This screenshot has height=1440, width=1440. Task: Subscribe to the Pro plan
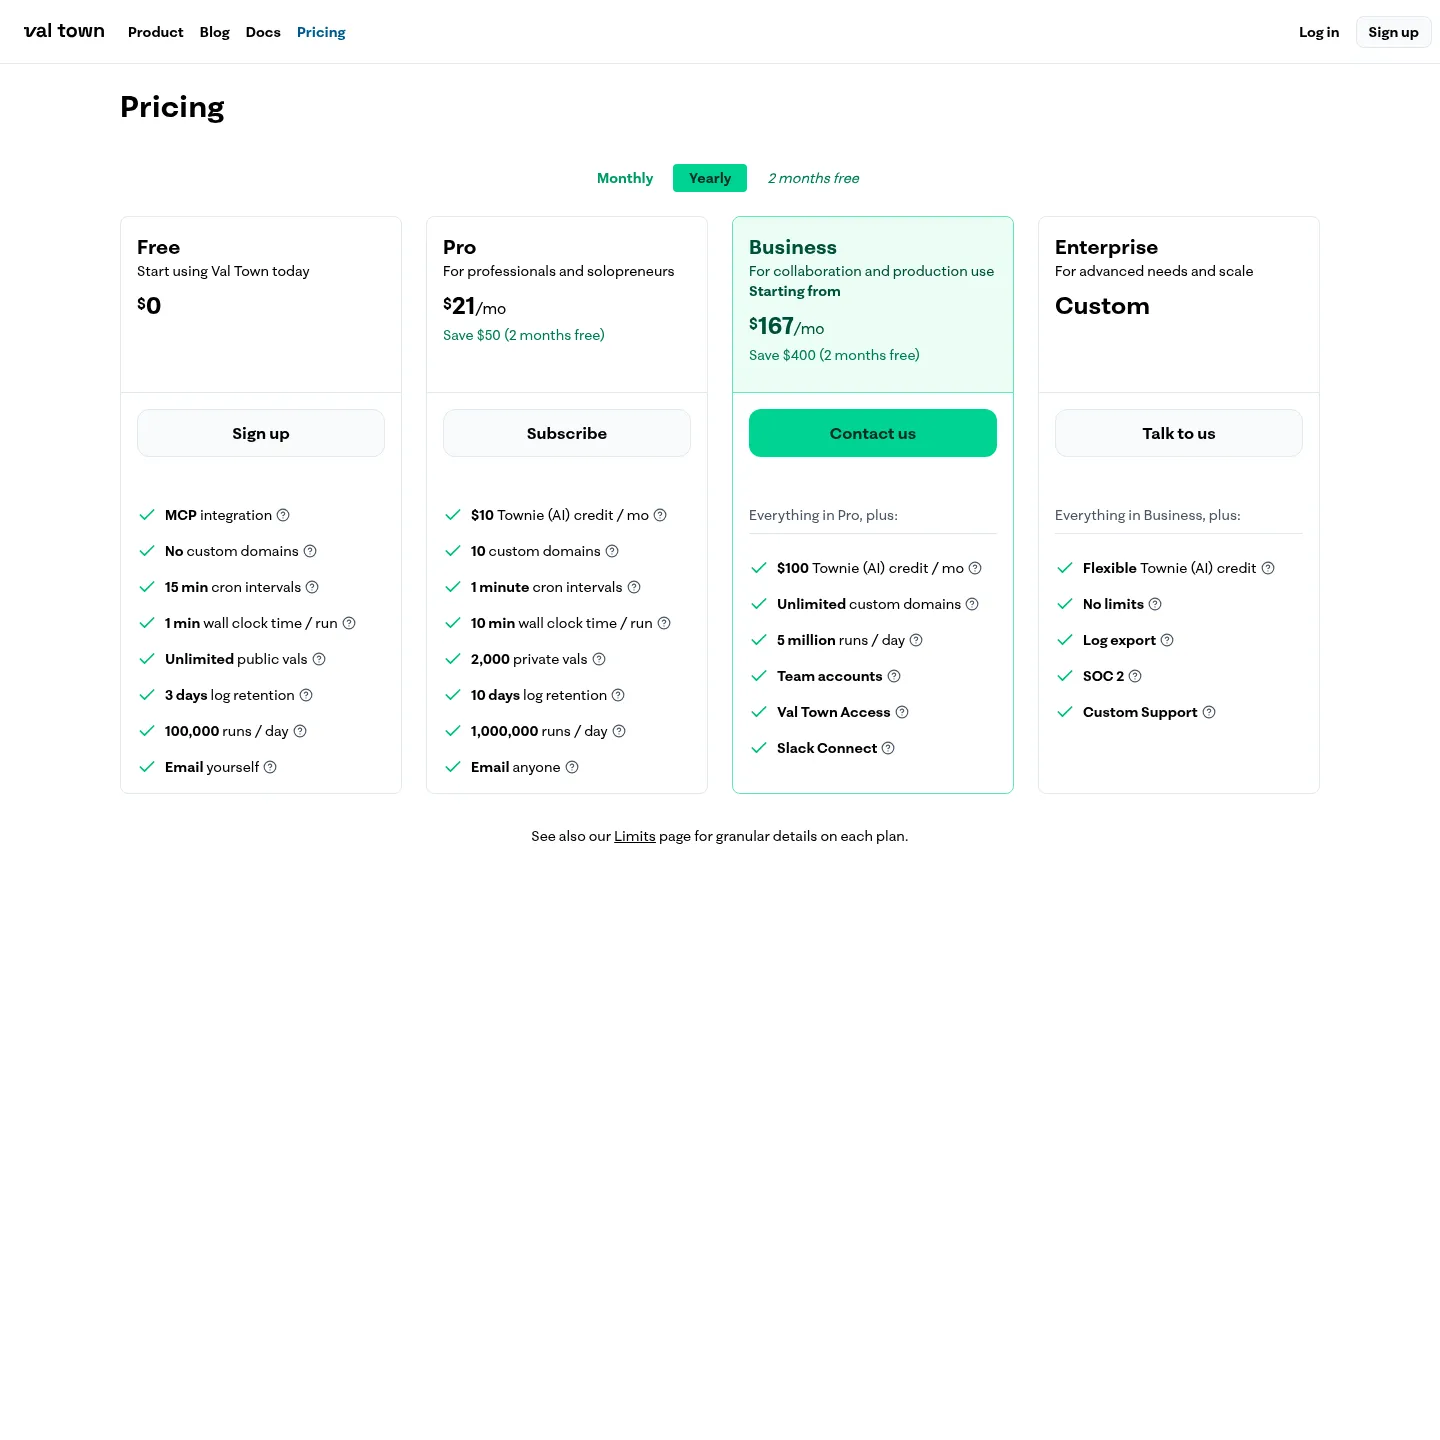[x=567, y=433]
